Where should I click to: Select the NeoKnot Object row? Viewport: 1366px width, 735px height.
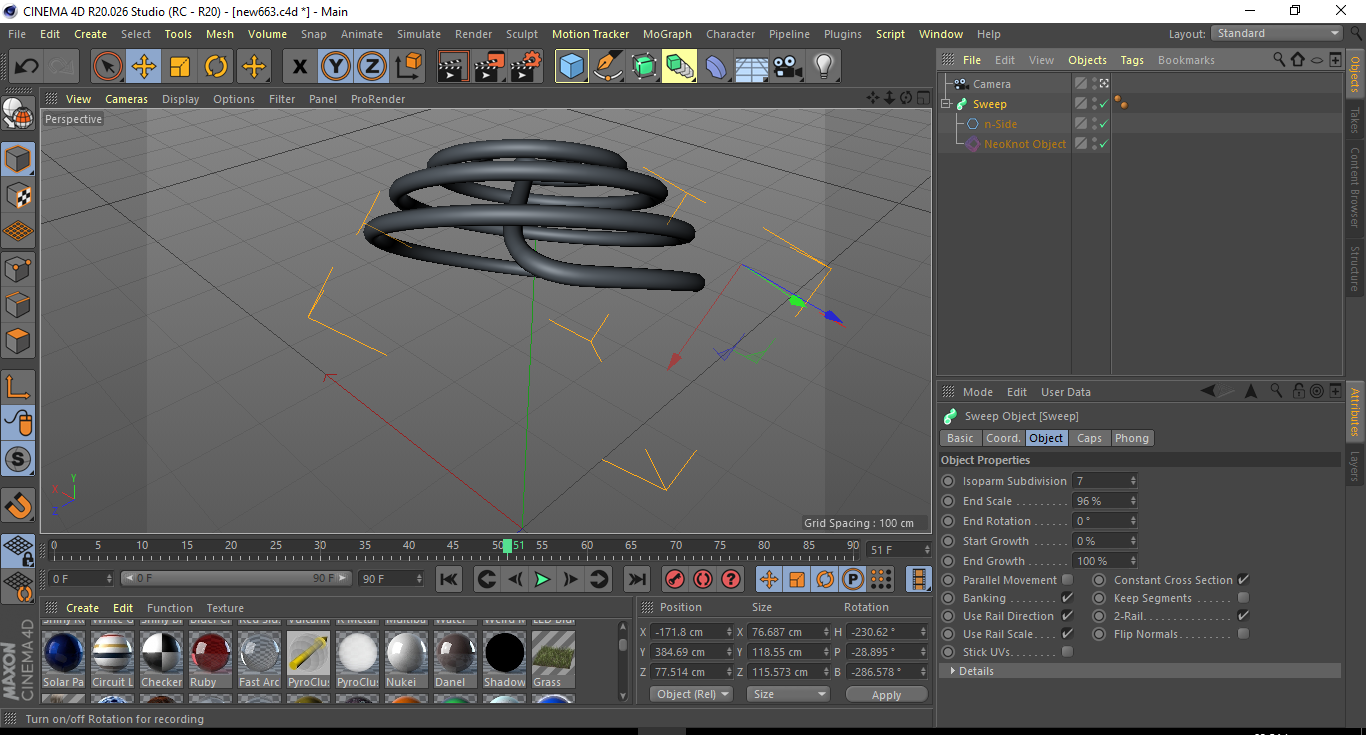click(1025, 144)
